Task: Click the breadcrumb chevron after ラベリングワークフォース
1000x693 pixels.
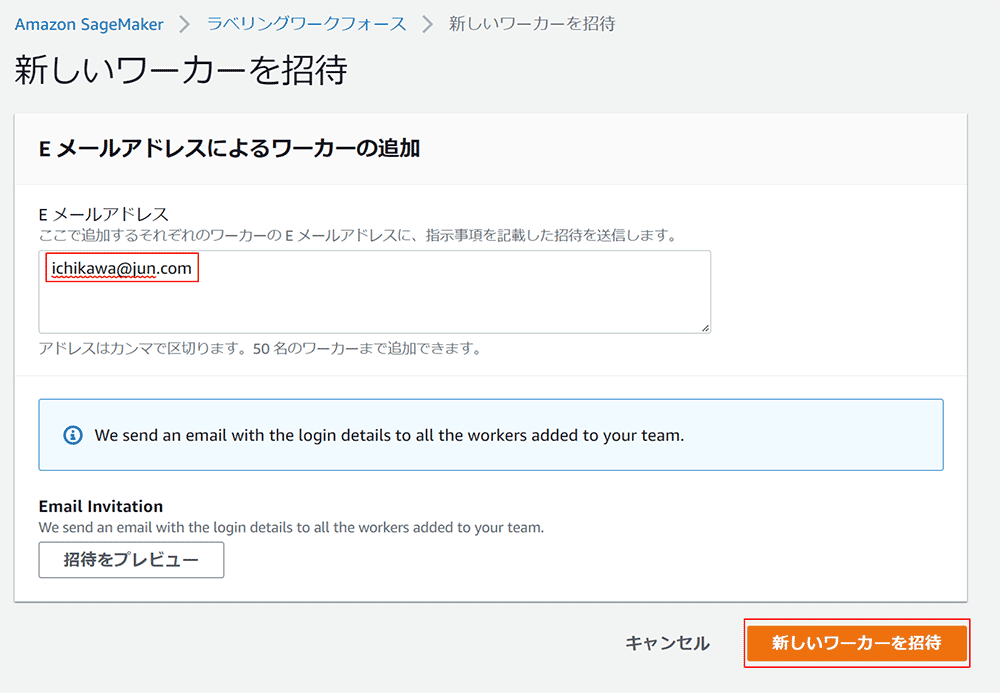Action: coord(428,23)
